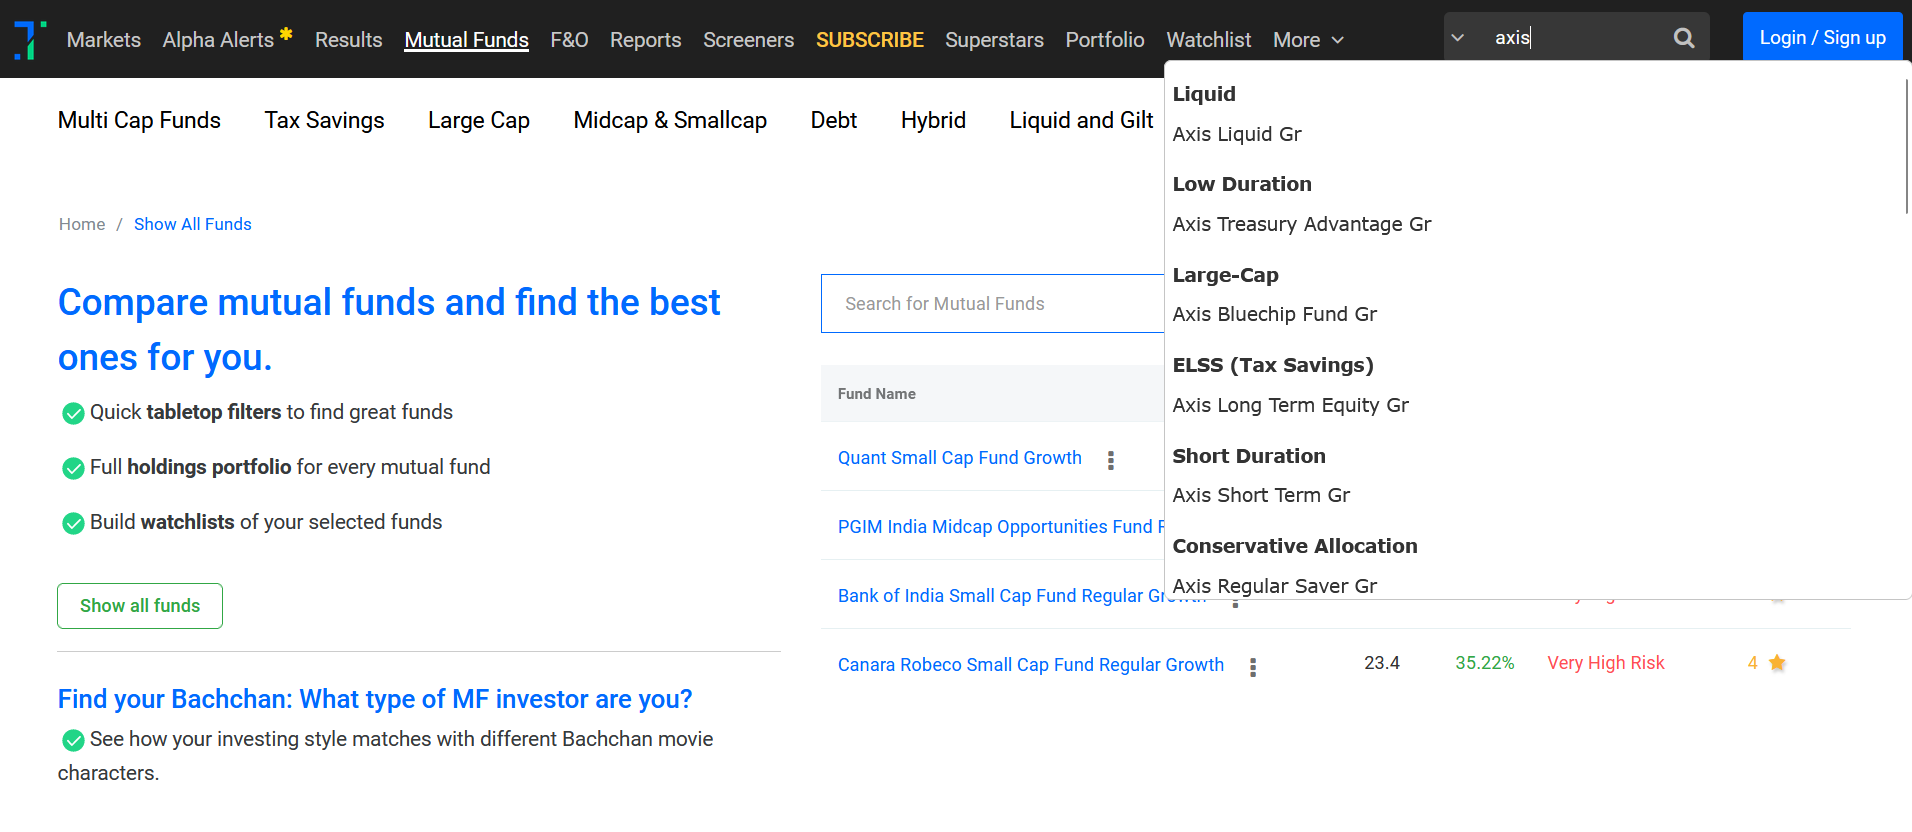Click SUBSCRIBE link
The image size is (1912, 832).
pos(870,40)
